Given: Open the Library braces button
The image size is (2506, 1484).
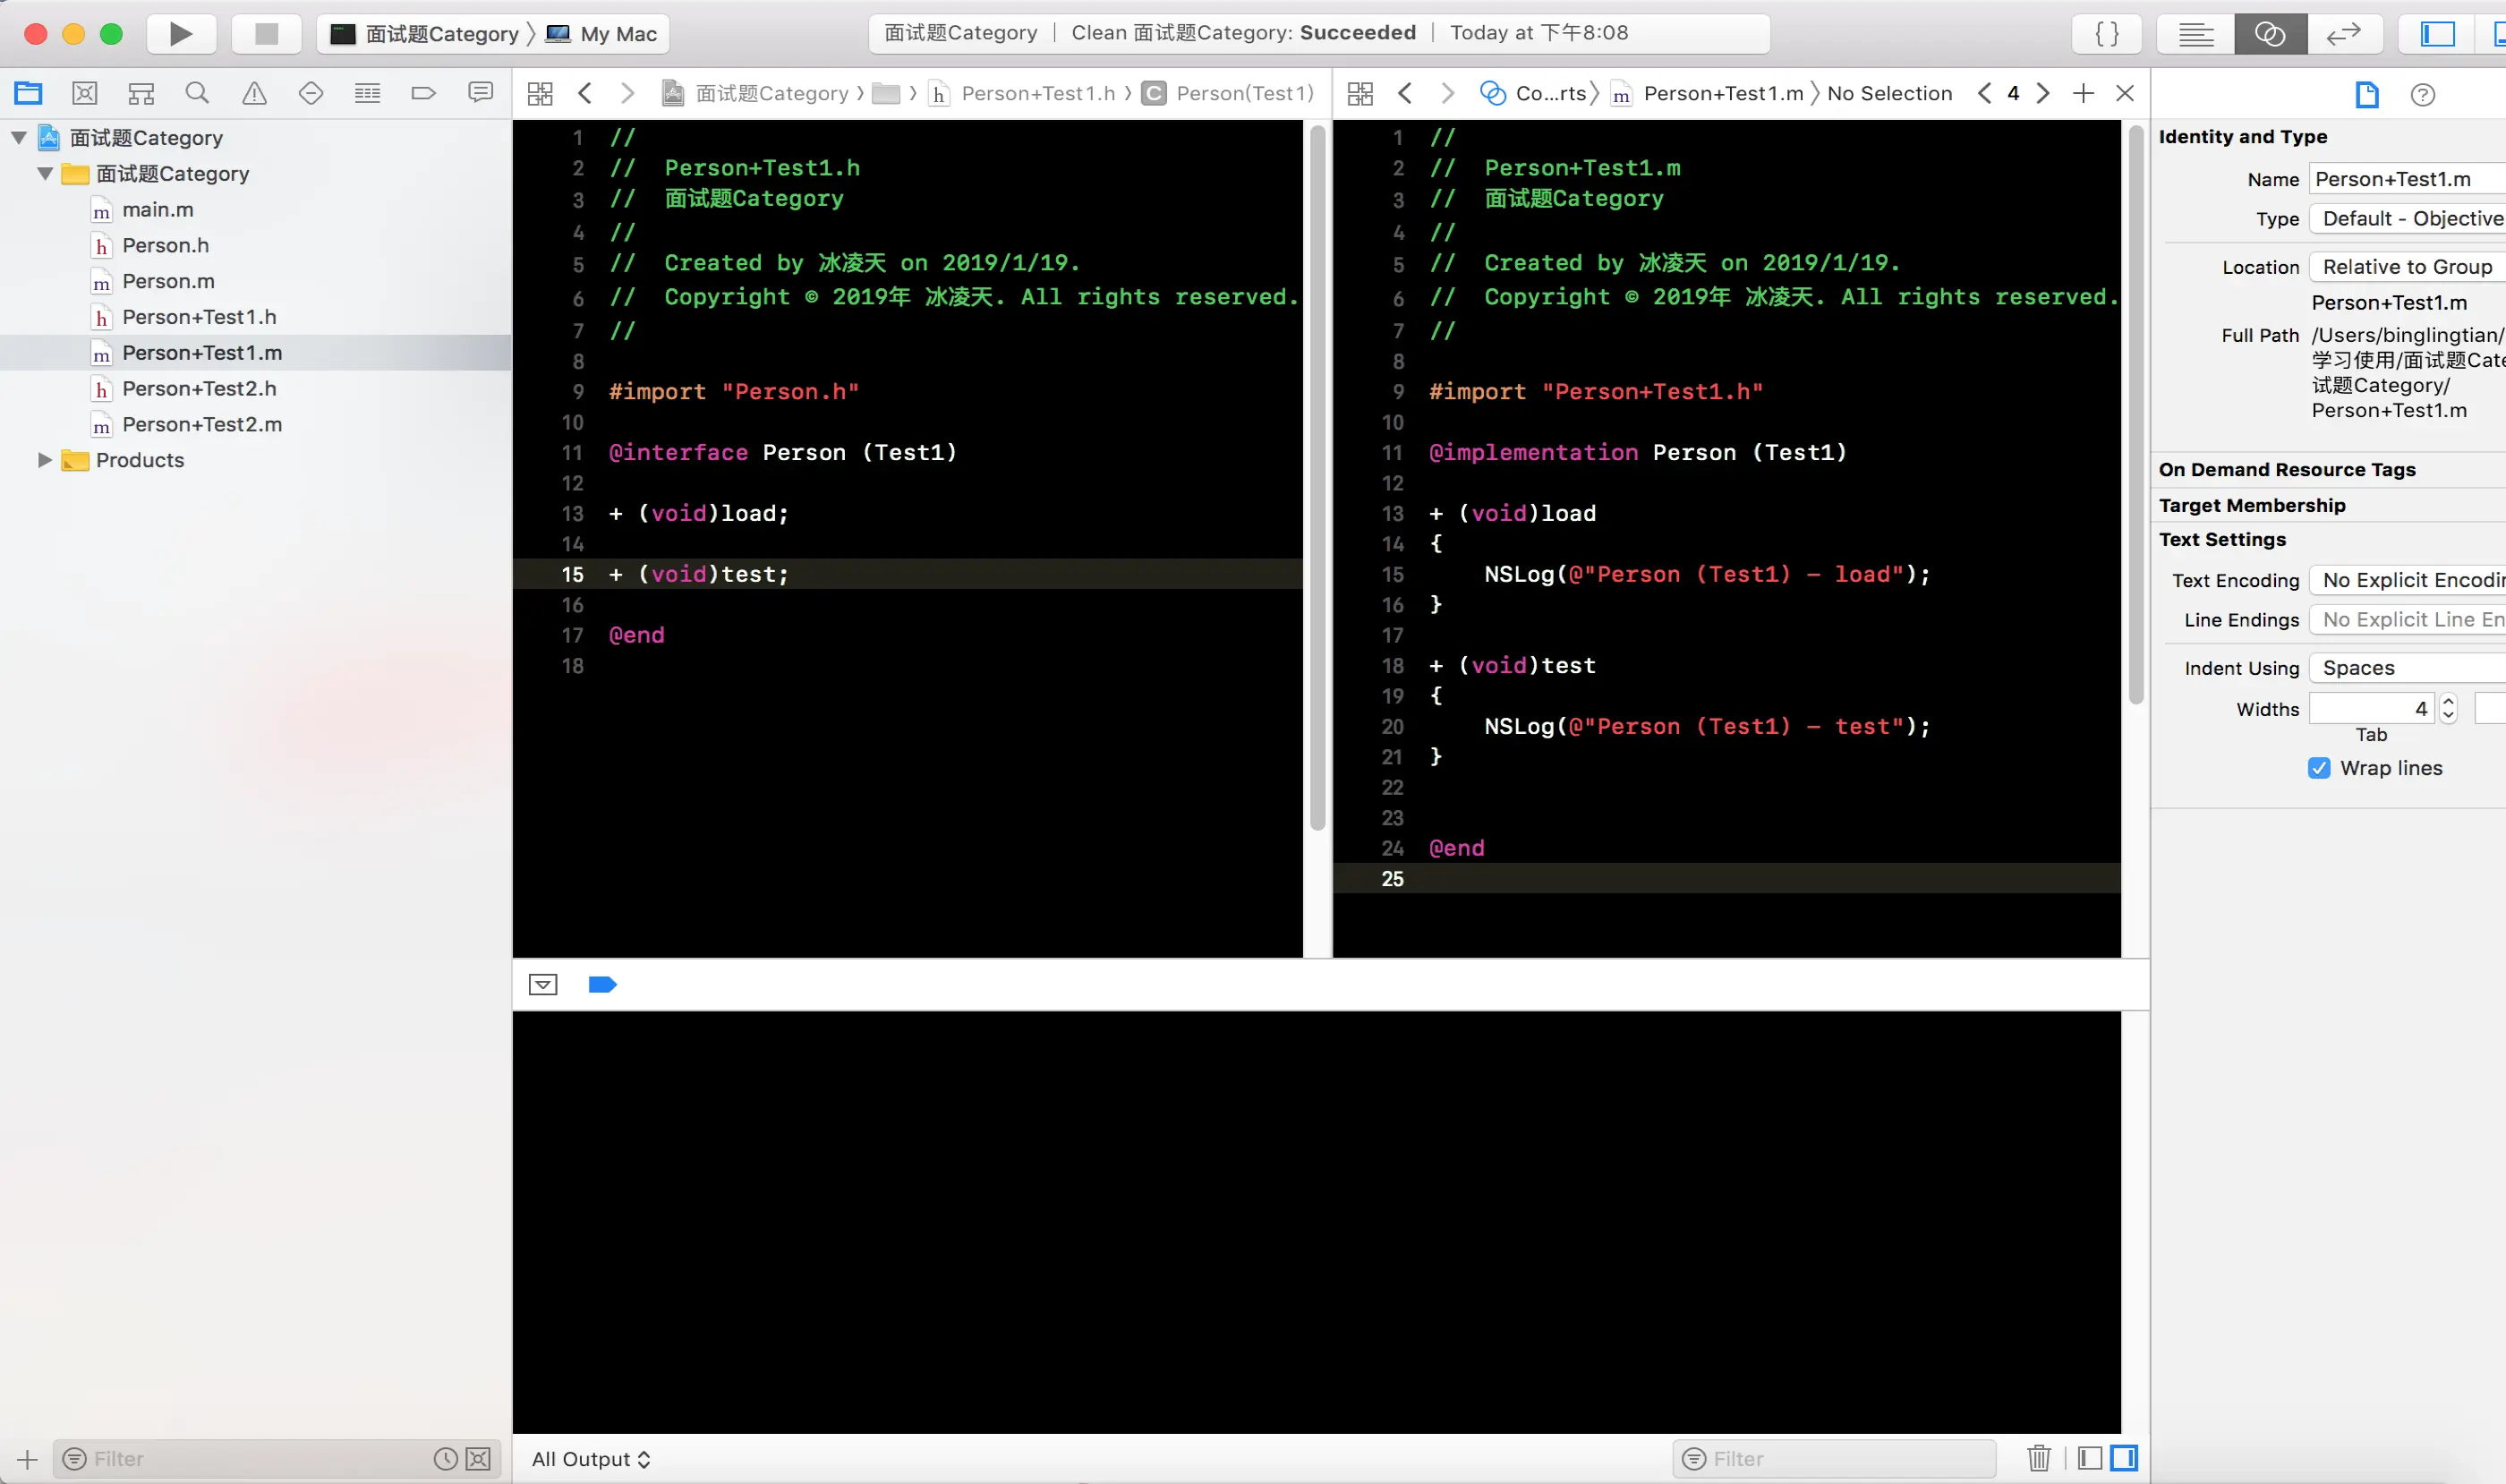Looking at the screenshot, I should coord(2107,34).
